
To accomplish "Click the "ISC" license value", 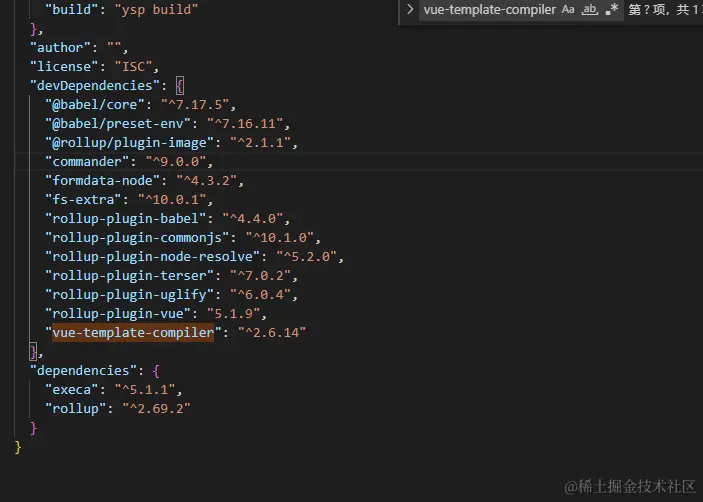I will point(133,67).
